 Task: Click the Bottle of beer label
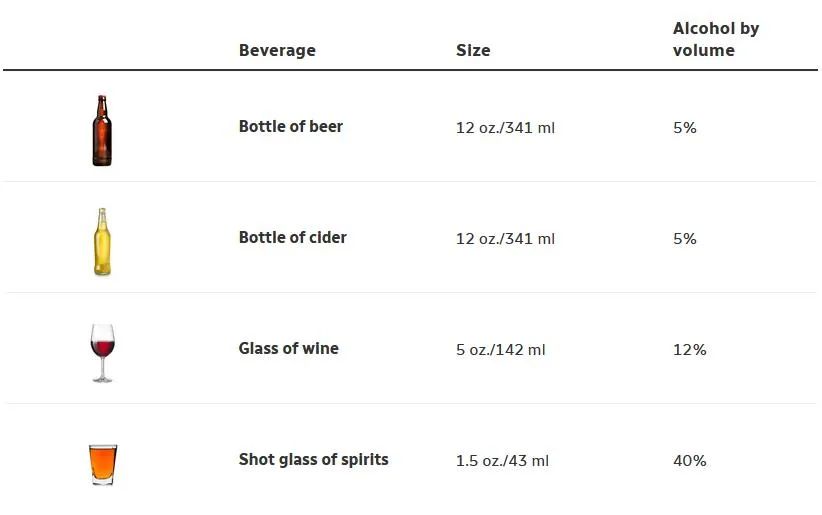(291, 126)
